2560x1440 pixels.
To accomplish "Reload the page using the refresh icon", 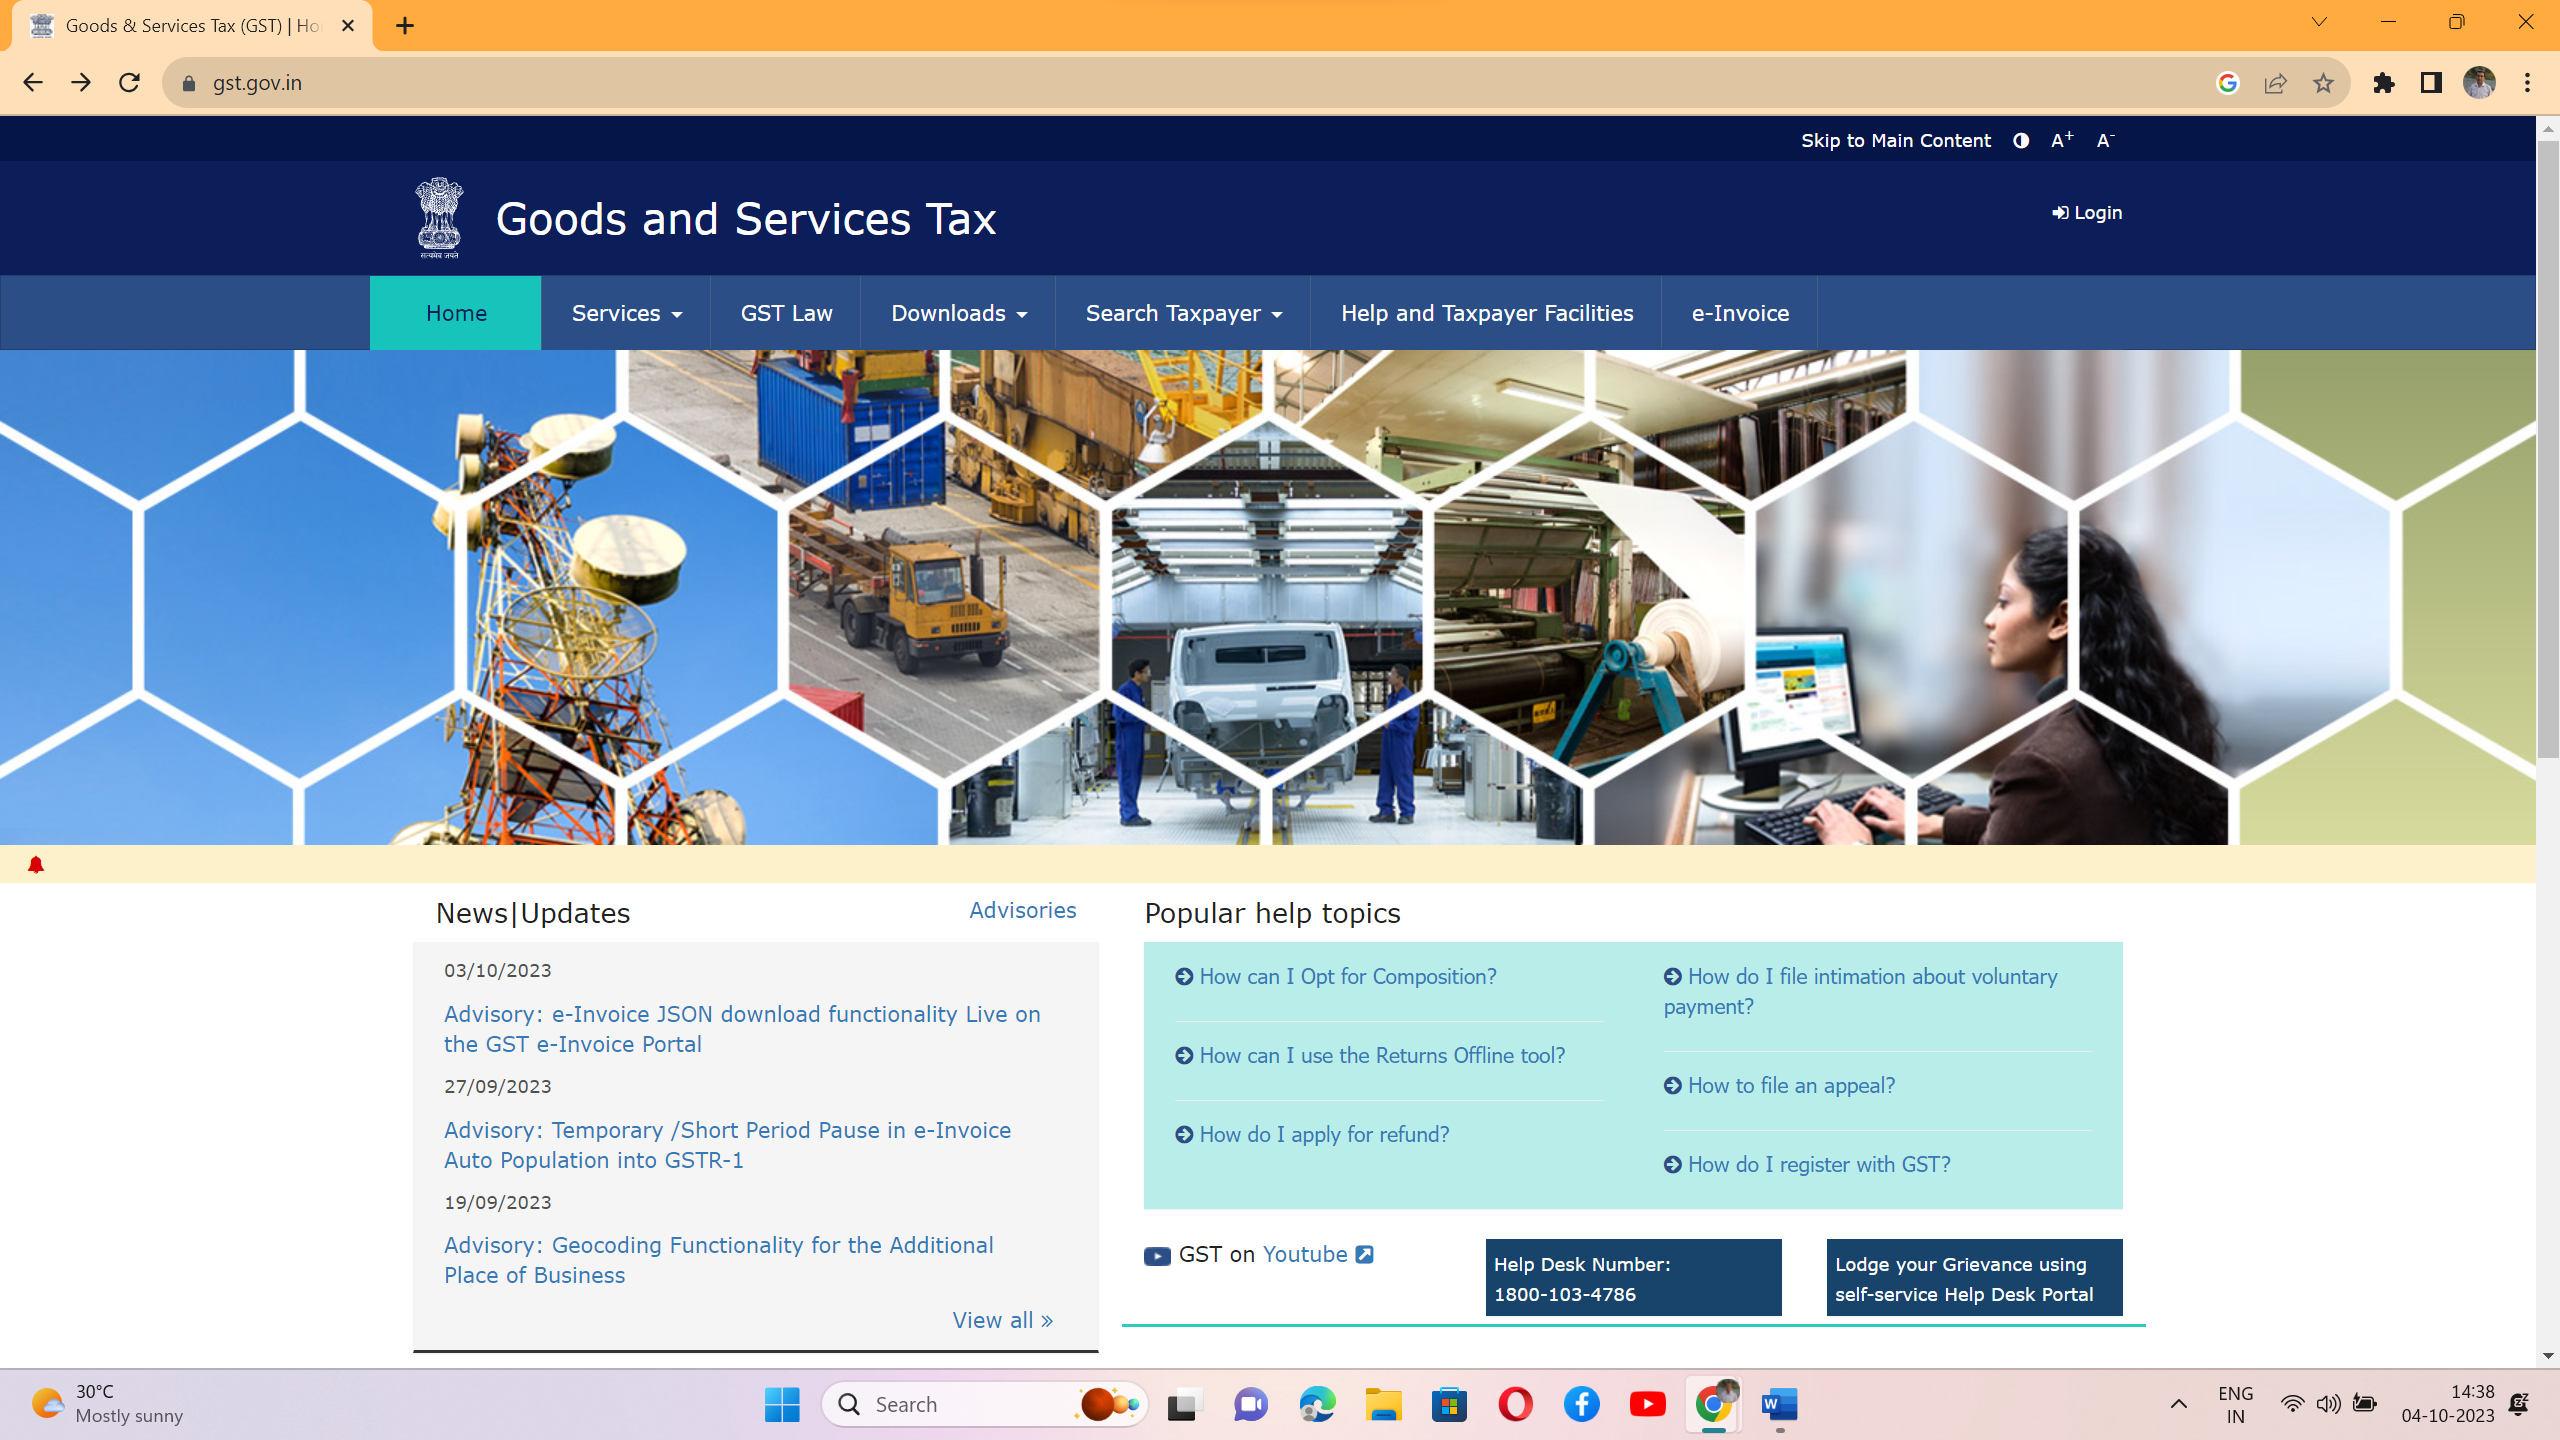I will click(130, 82).
